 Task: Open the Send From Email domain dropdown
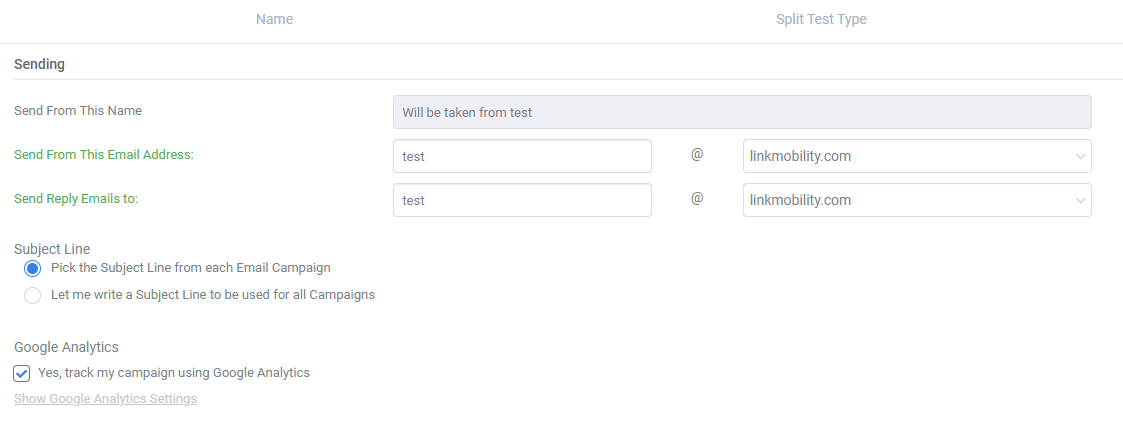[x=917, y=156]
